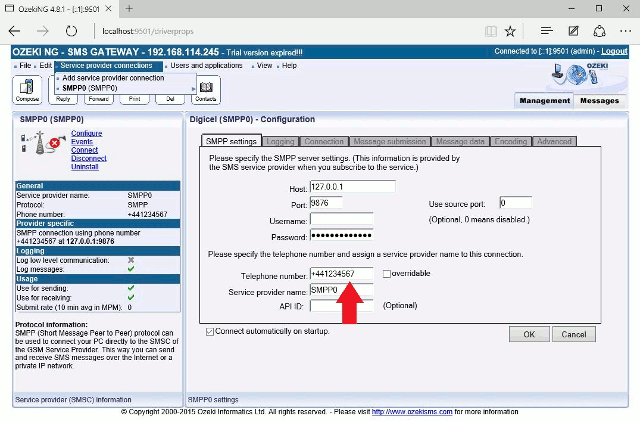Switch to the Message data tab
Viewport: 640px width, 422px height.
460,142
